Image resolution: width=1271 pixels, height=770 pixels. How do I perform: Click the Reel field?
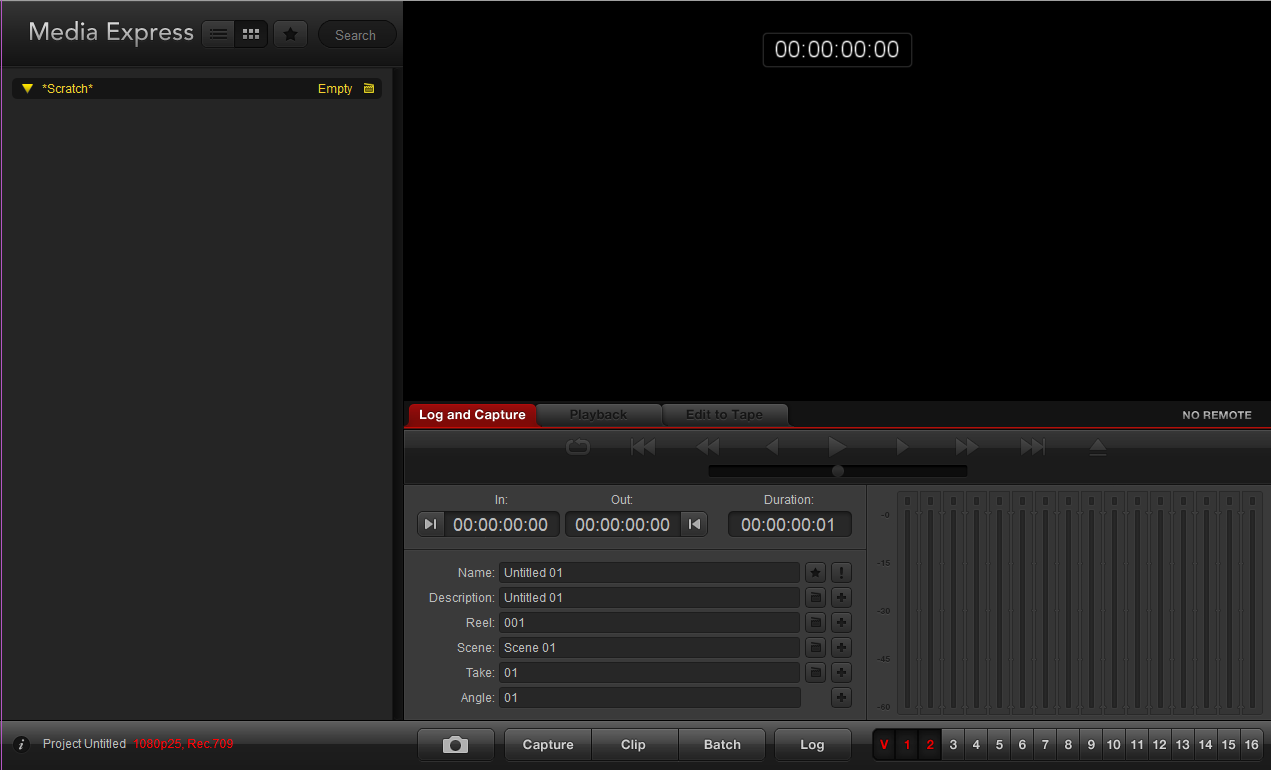click(649, 623)
